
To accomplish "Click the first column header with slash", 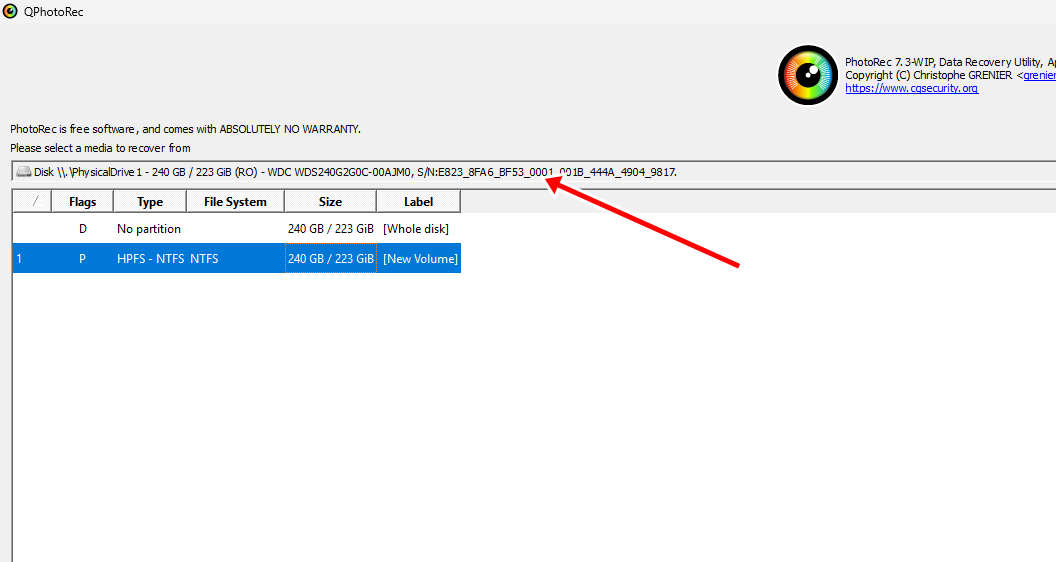I will pyautogui.click(x=32, y=201).
